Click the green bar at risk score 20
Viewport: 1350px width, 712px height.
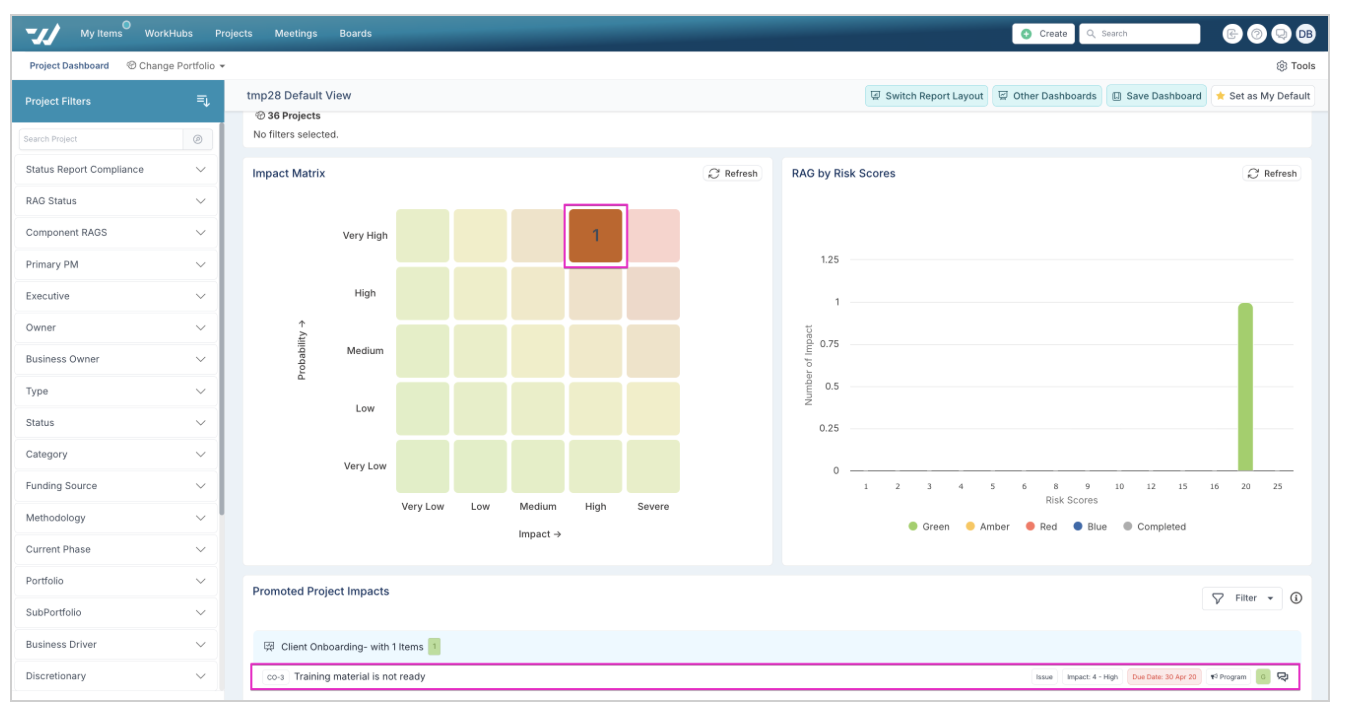(1245, 387)
